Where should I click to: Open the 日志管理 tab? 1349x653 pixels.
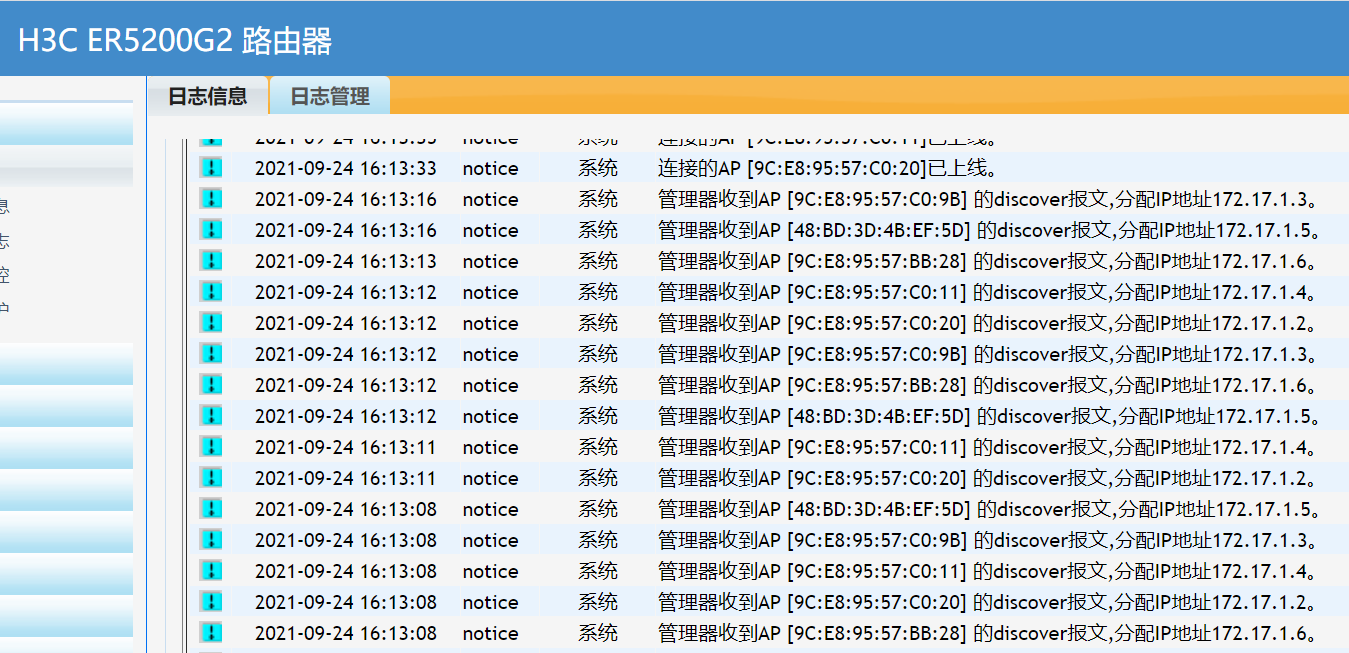(330, 96)
